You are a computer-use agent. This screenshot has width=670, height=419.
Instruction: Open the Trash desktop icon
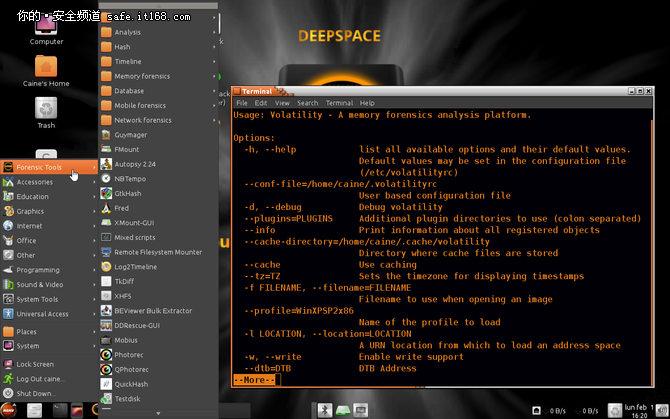pyautogui.click(x=46, y=110)
